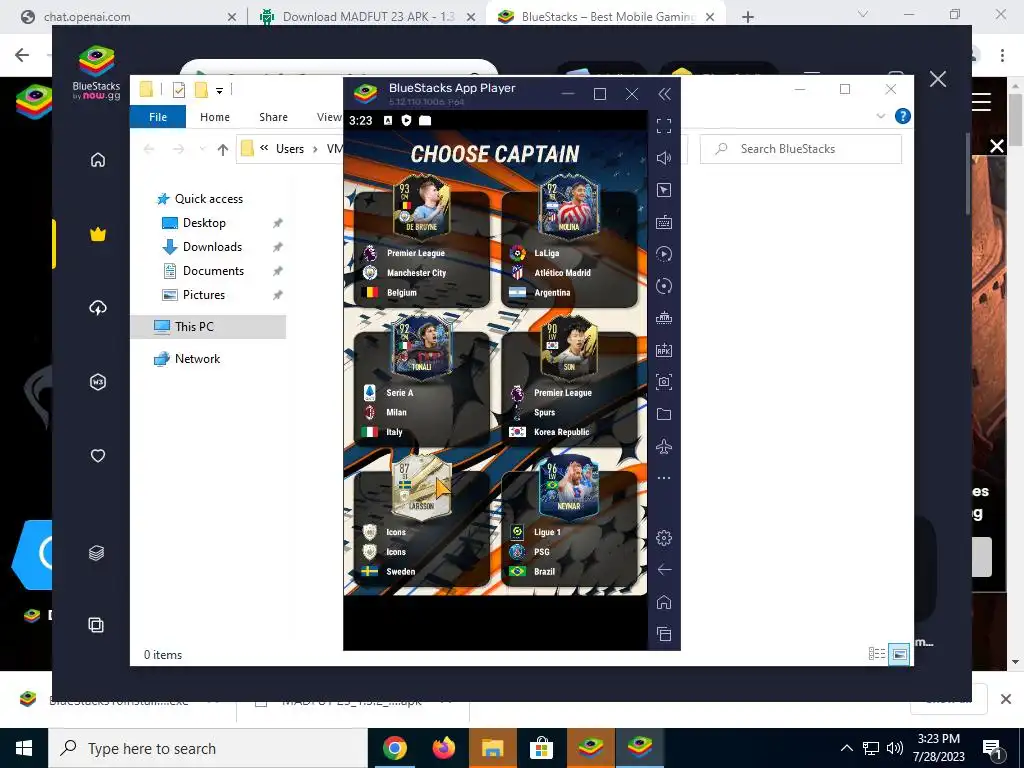Screen dimensions: 1024x768
Task: Go to Android home via sidebar house icon
Action: [x=664, y=602]
